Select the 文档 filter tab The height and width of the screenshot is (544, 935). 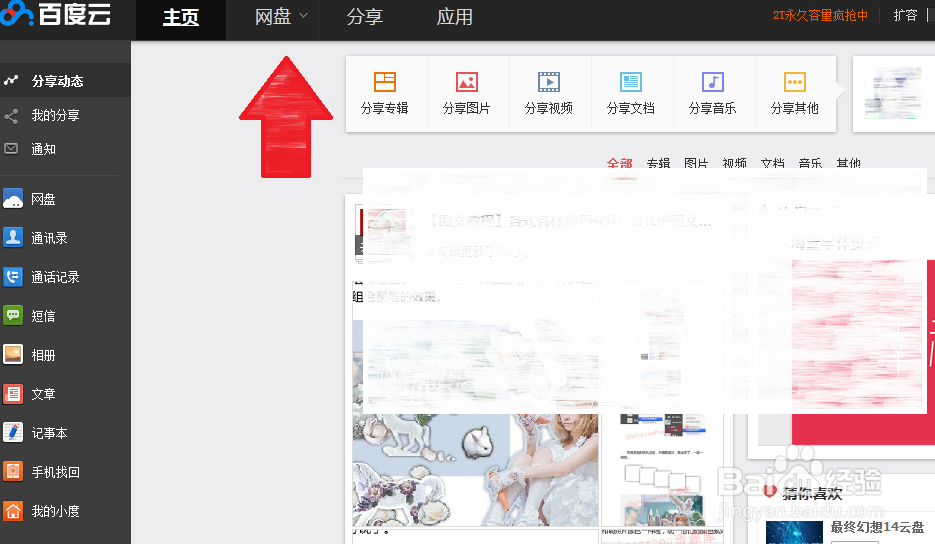(x=772, y=163)
